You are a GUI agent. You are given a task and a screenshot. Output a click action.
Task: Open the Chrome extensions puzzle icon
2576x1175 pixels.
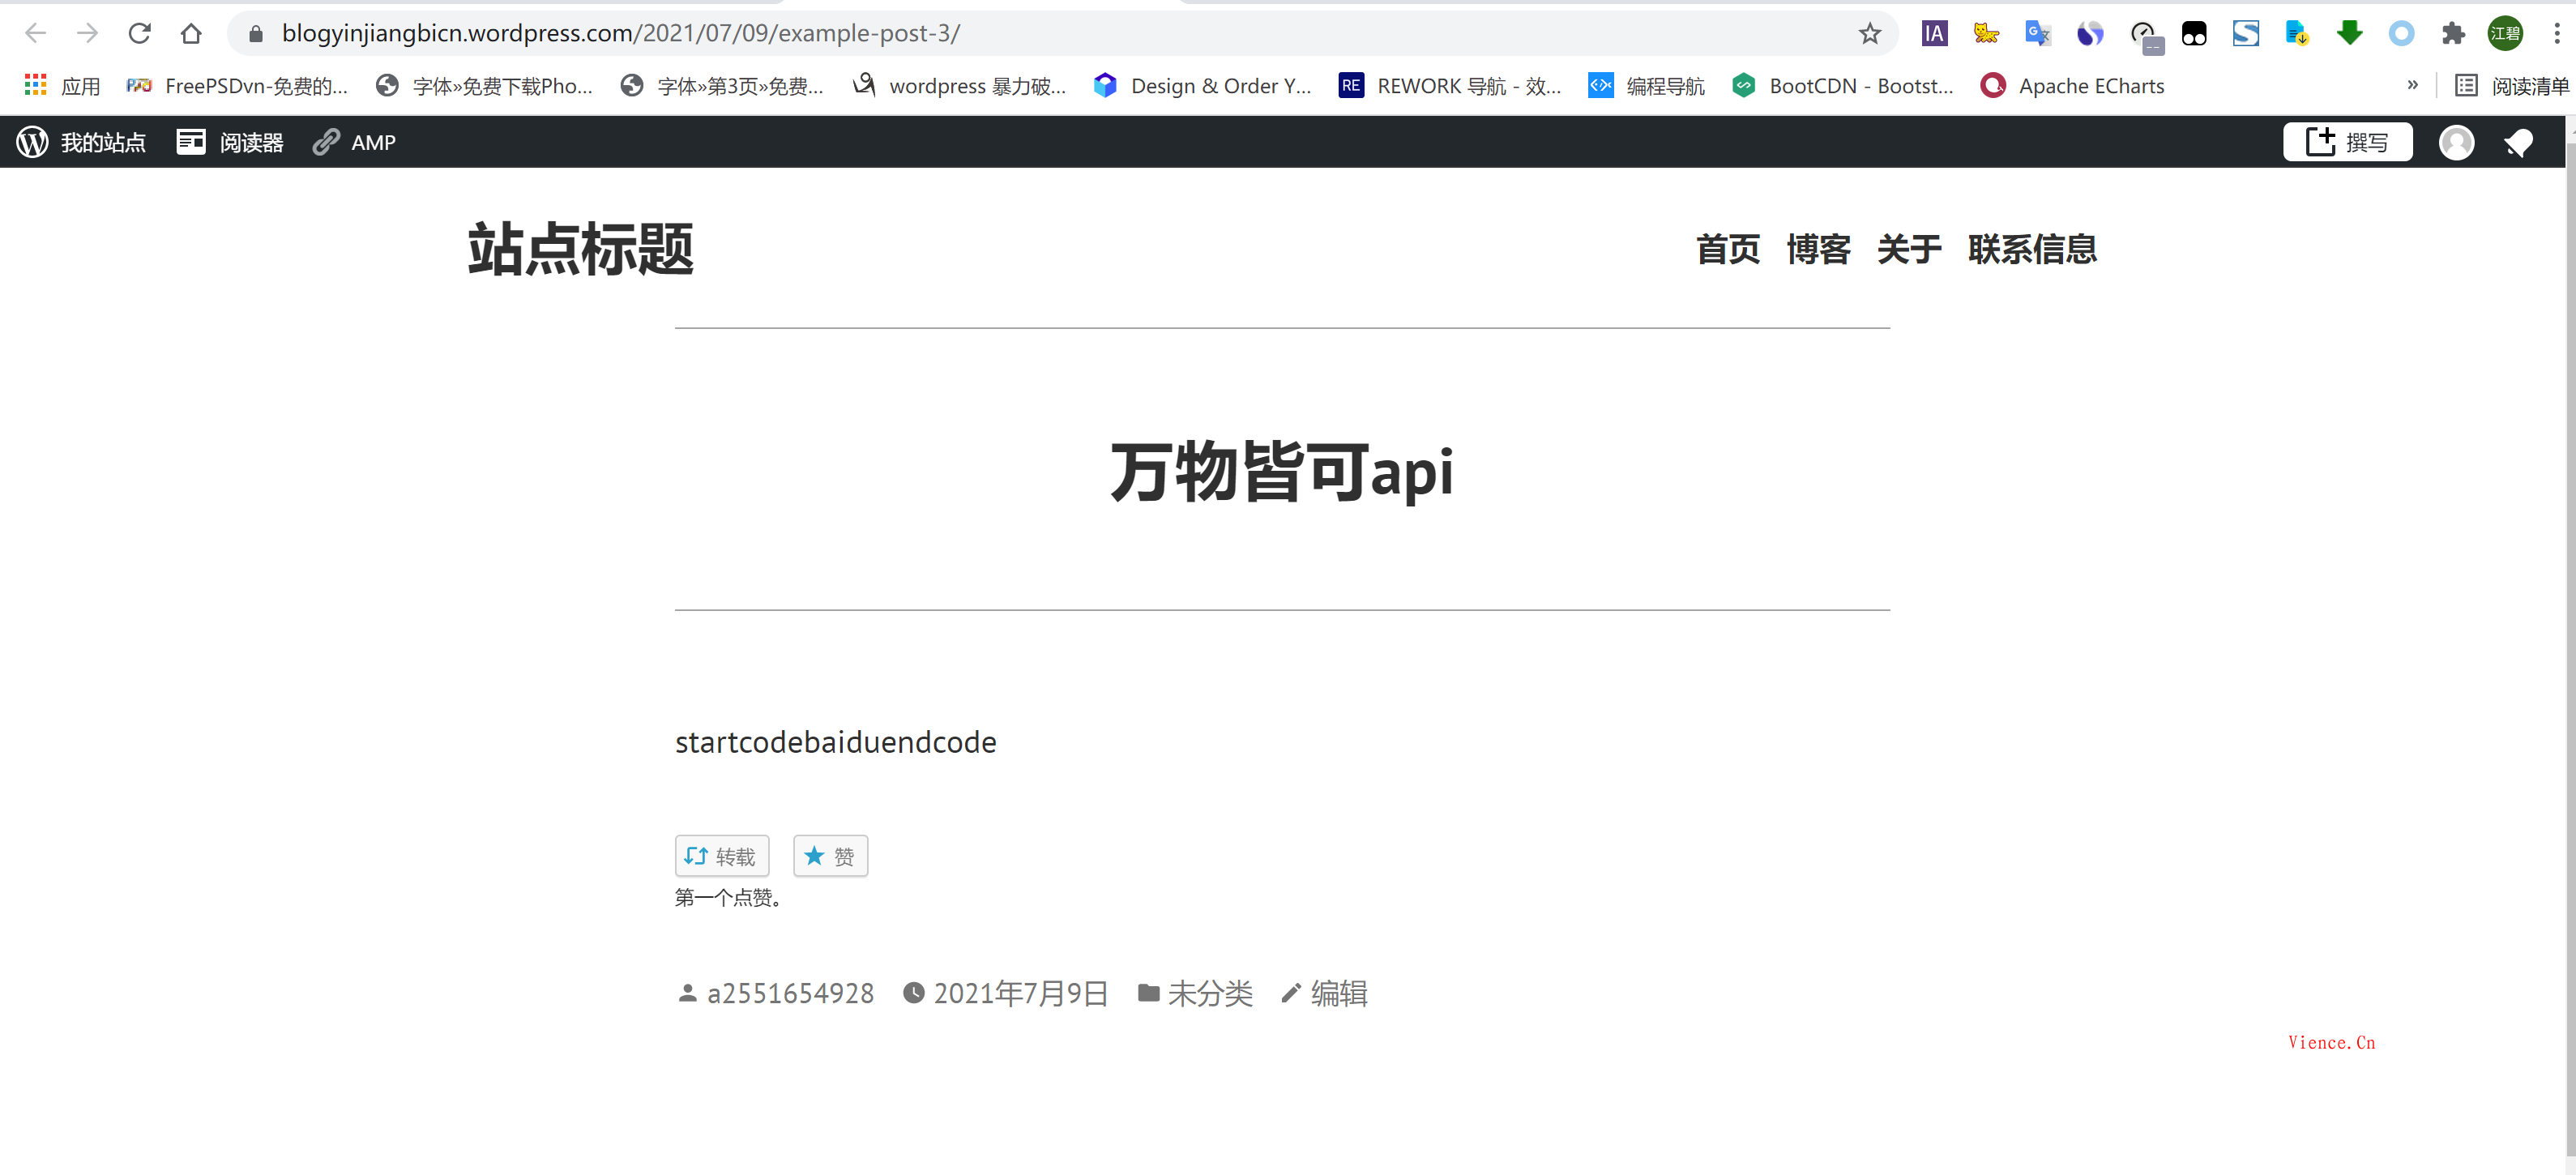2452,34
